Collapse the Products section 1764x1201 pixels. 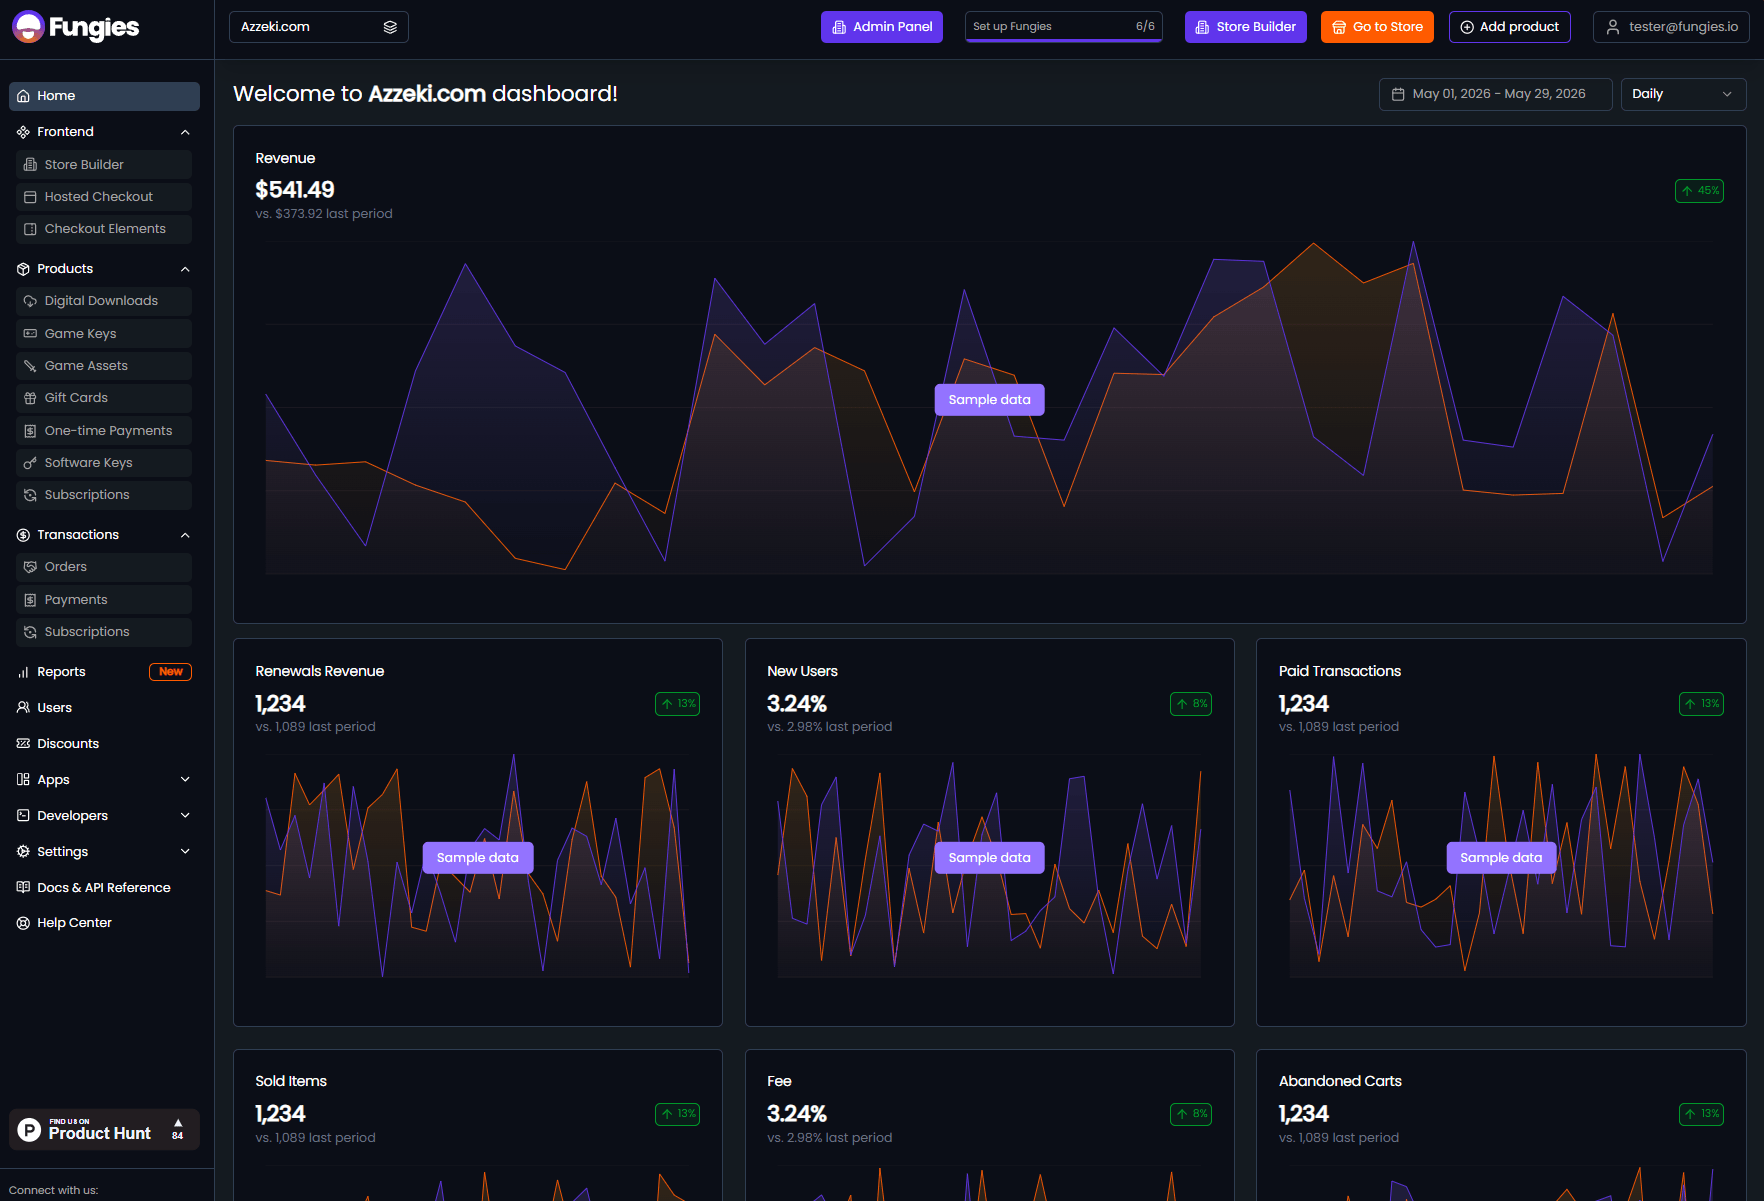(185, 269)
